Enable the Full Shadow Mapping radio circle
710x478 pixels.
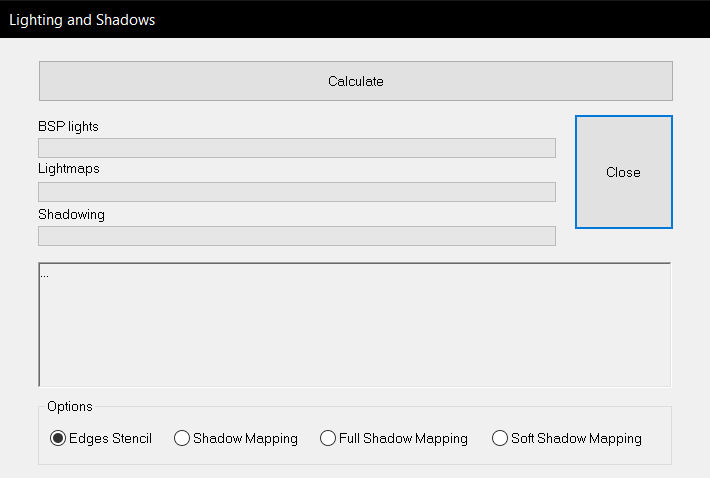328,438
